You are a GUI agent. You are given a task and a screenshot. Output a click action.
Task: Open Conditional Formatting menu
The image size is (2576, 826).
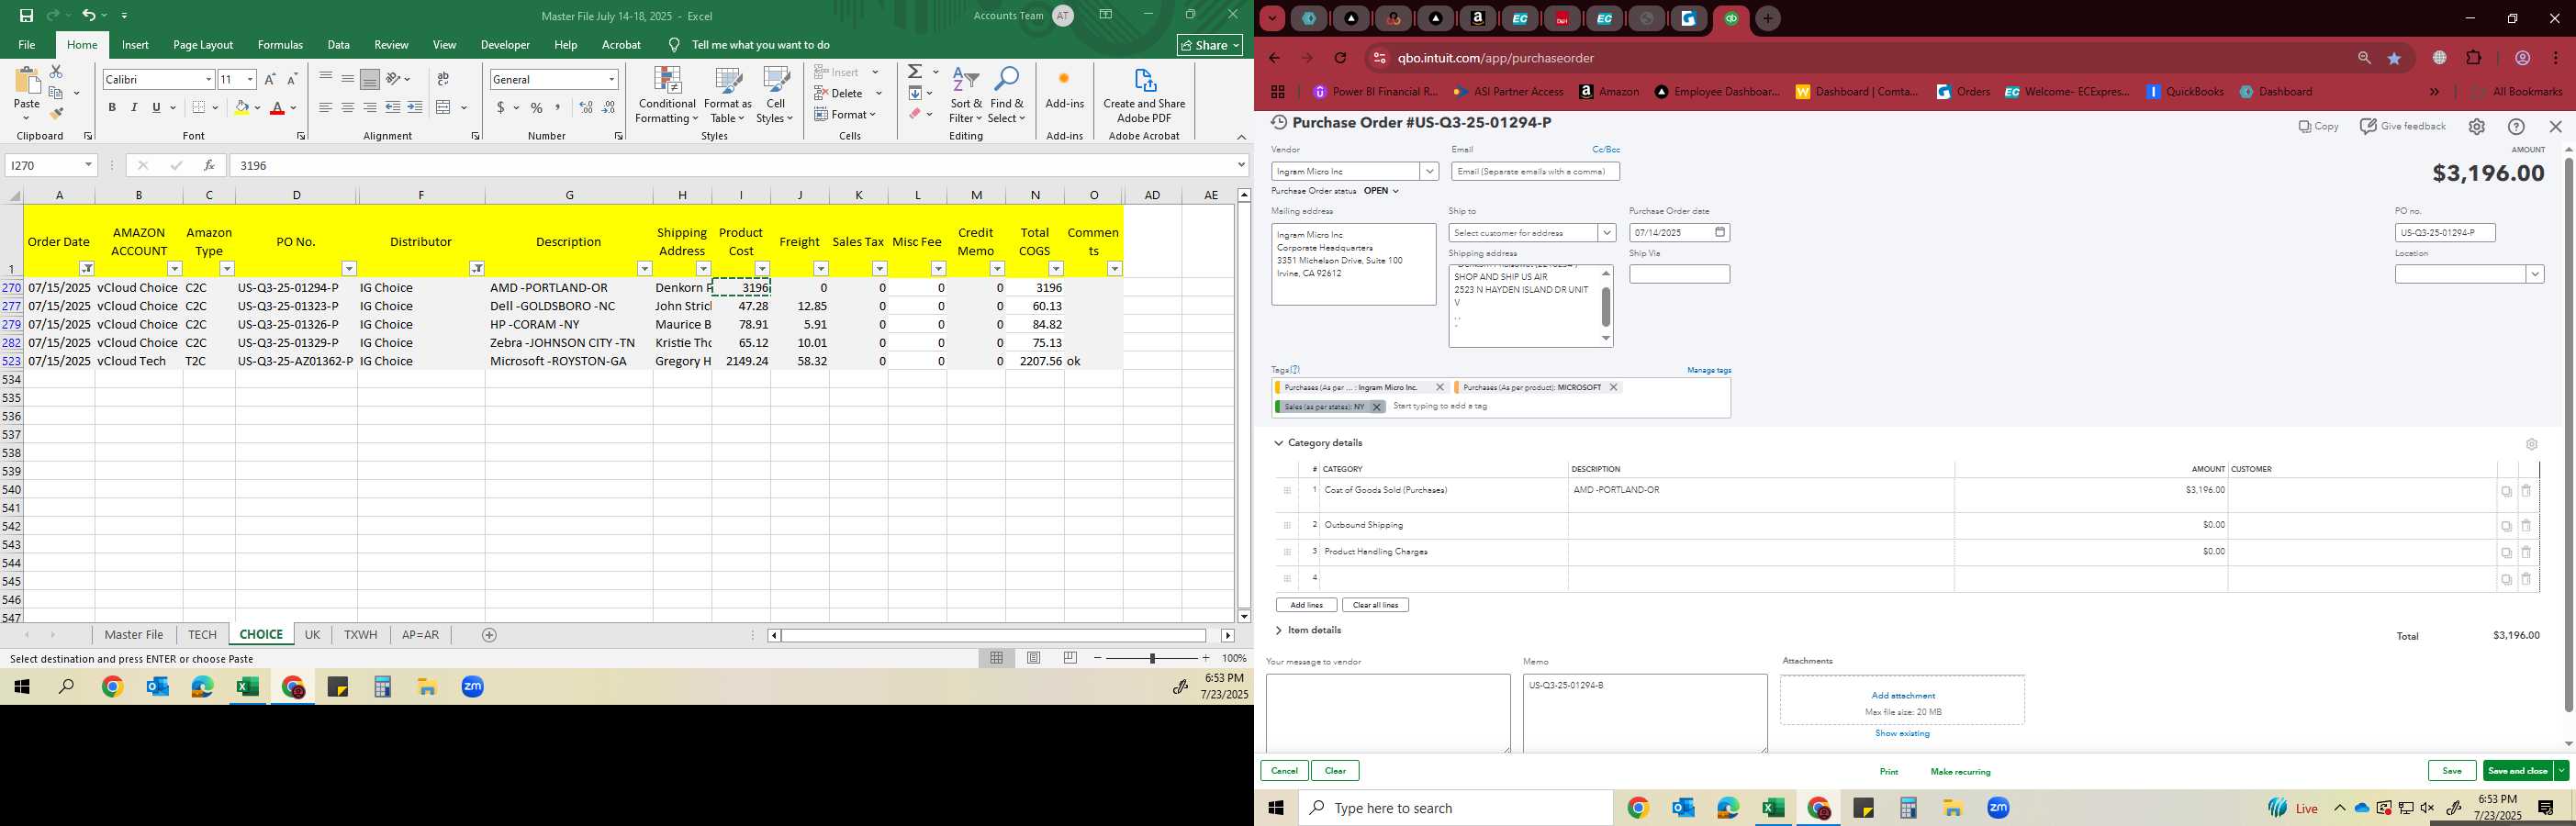tap(667, 96)
